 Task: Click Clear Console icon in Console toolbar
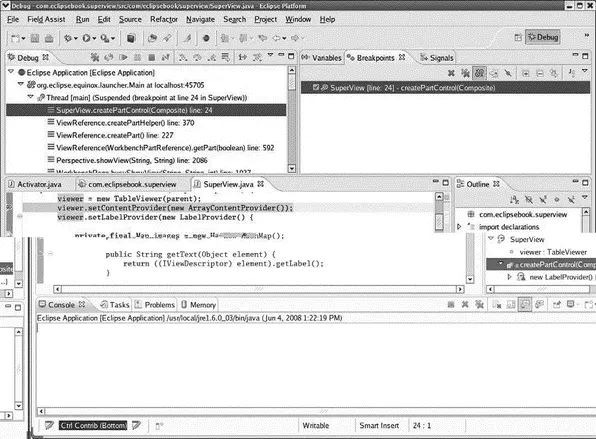point(496,304)
